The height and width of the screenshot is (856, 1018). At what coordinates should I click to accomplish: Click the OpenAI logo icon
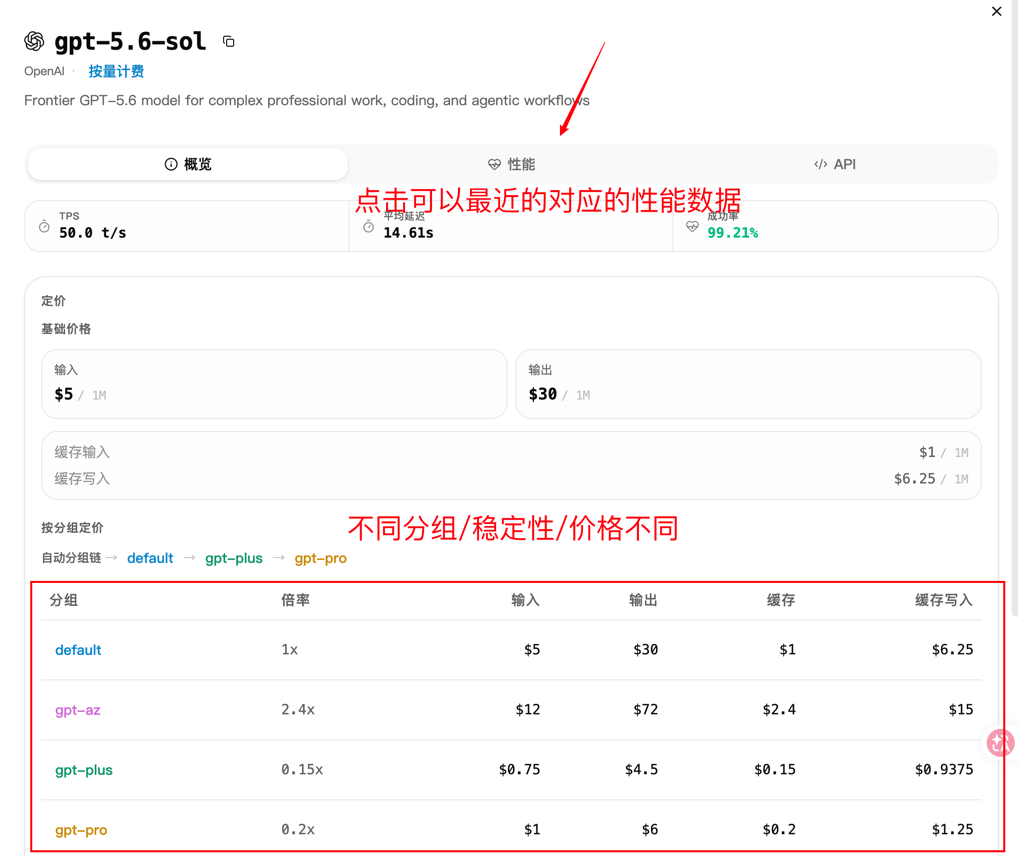pyautogui.click(x=34, y=42)
